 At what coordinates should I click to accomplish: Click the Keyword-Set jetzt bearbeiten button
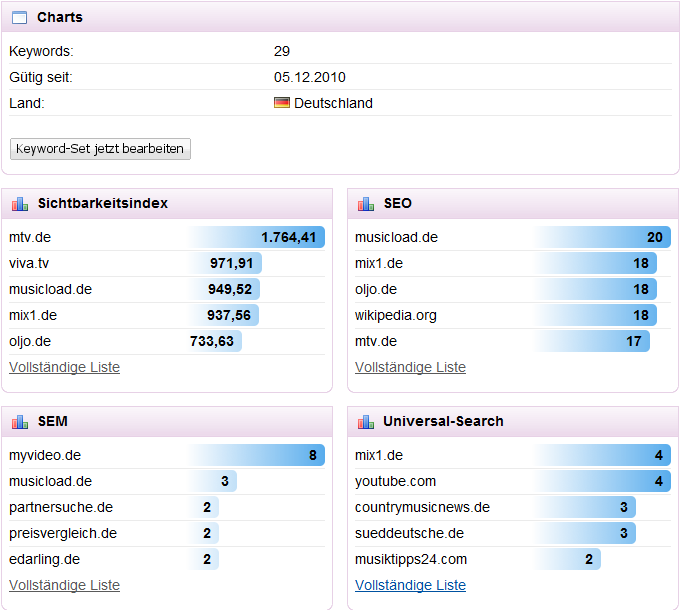pyautogui.click(x=100, y=149)
